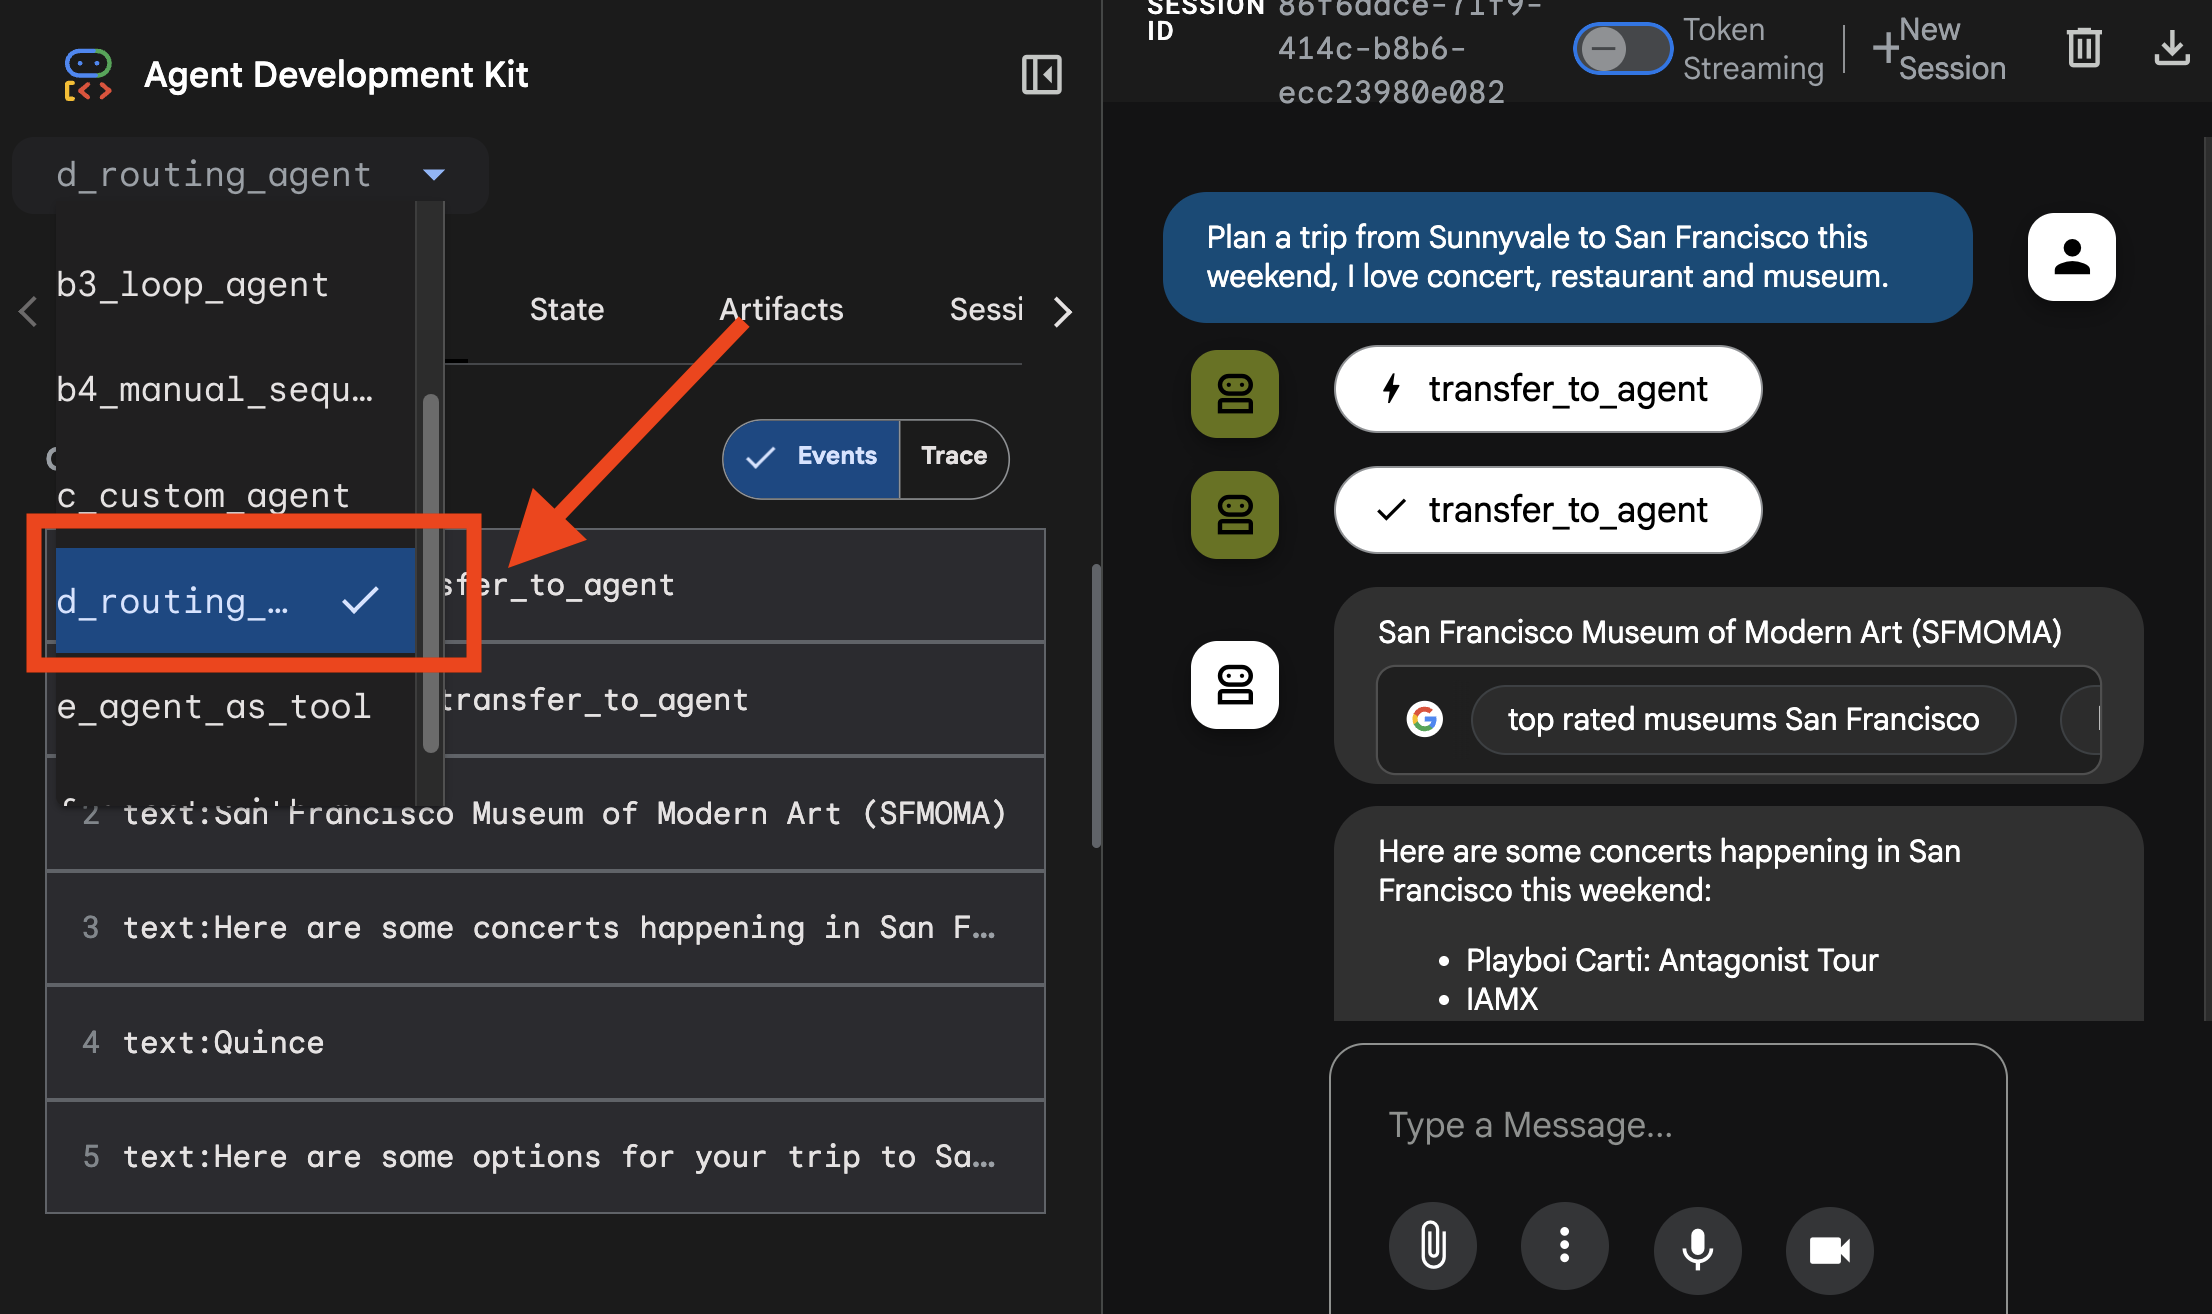Image resolution: width=2212 pixels, height=1314 pixels.
Task: Collapse the sidebar with the panel icon
Action: click(x=1041, y=74)
